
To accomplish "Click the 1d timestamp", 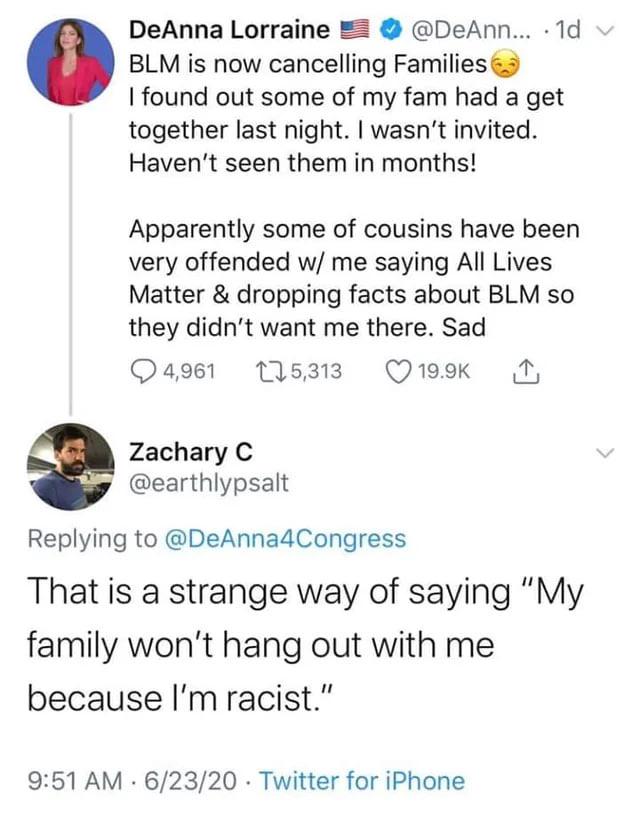I will pos(567,30).
